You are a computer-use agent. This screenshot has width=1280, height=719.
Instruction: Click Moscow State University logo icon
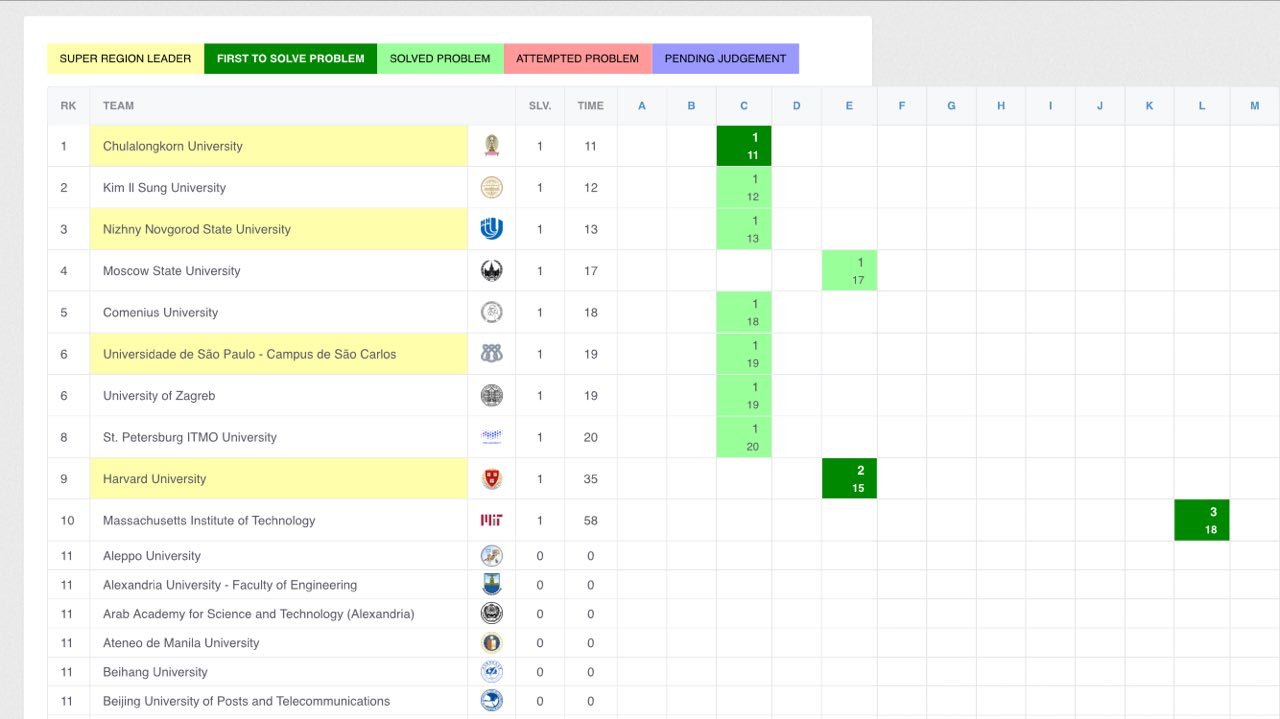[491, 271]
